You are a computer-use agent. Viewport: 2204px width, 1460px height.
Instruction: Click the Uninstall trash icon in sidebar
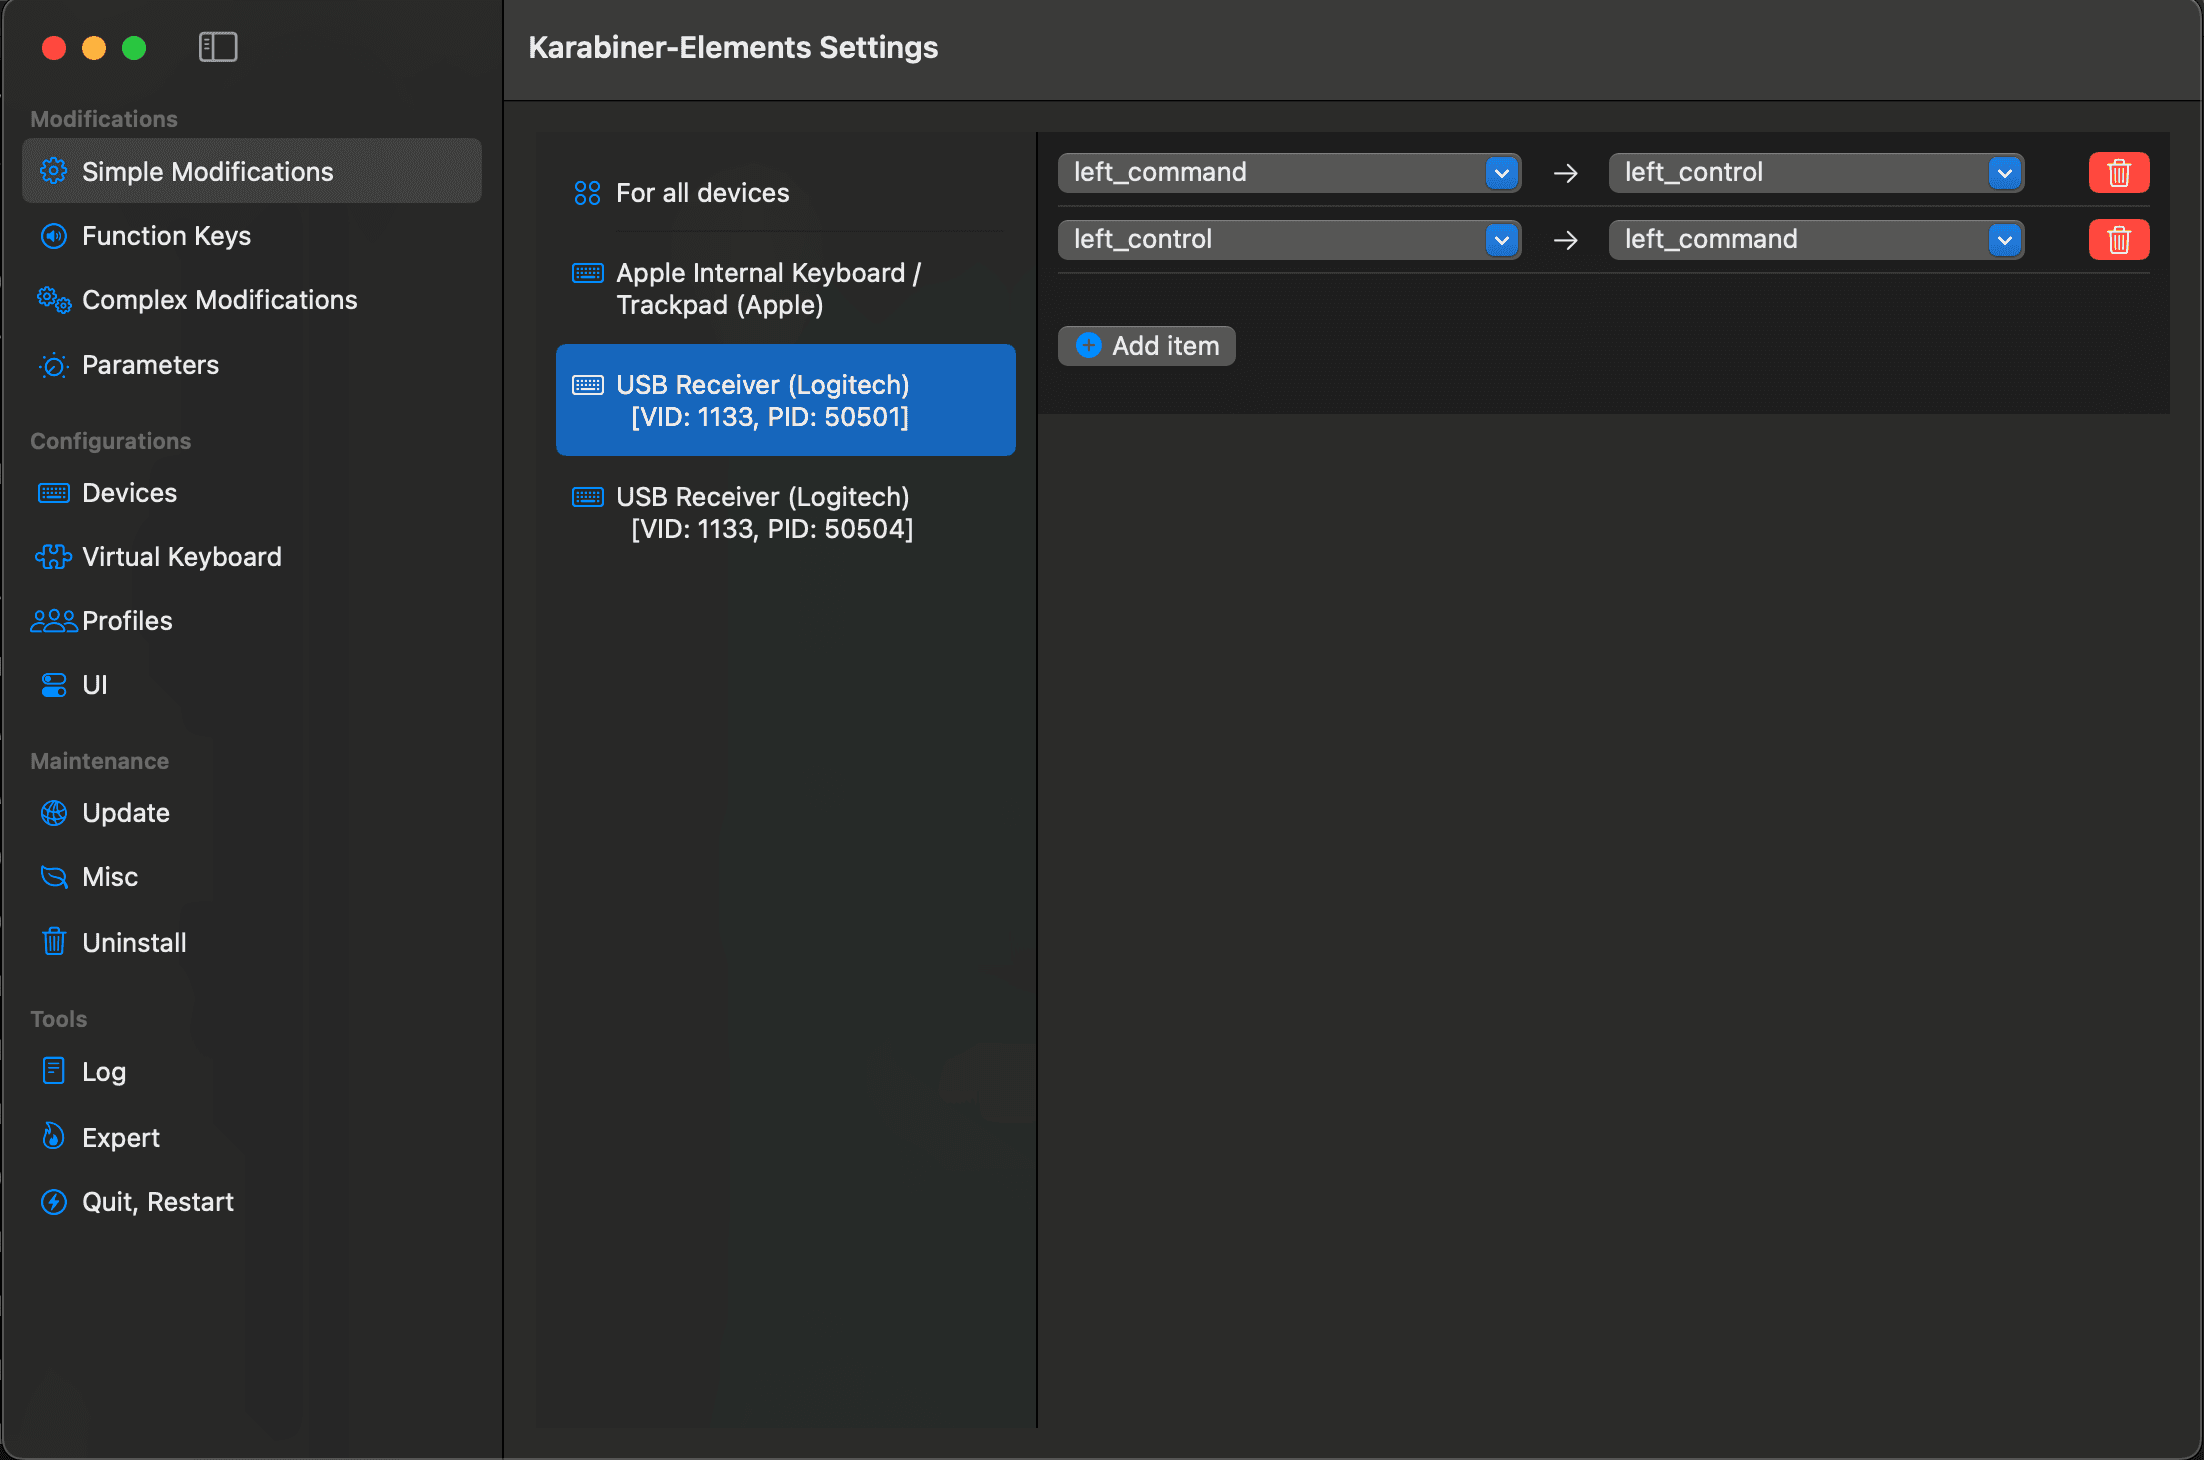(x=54, y=942)
